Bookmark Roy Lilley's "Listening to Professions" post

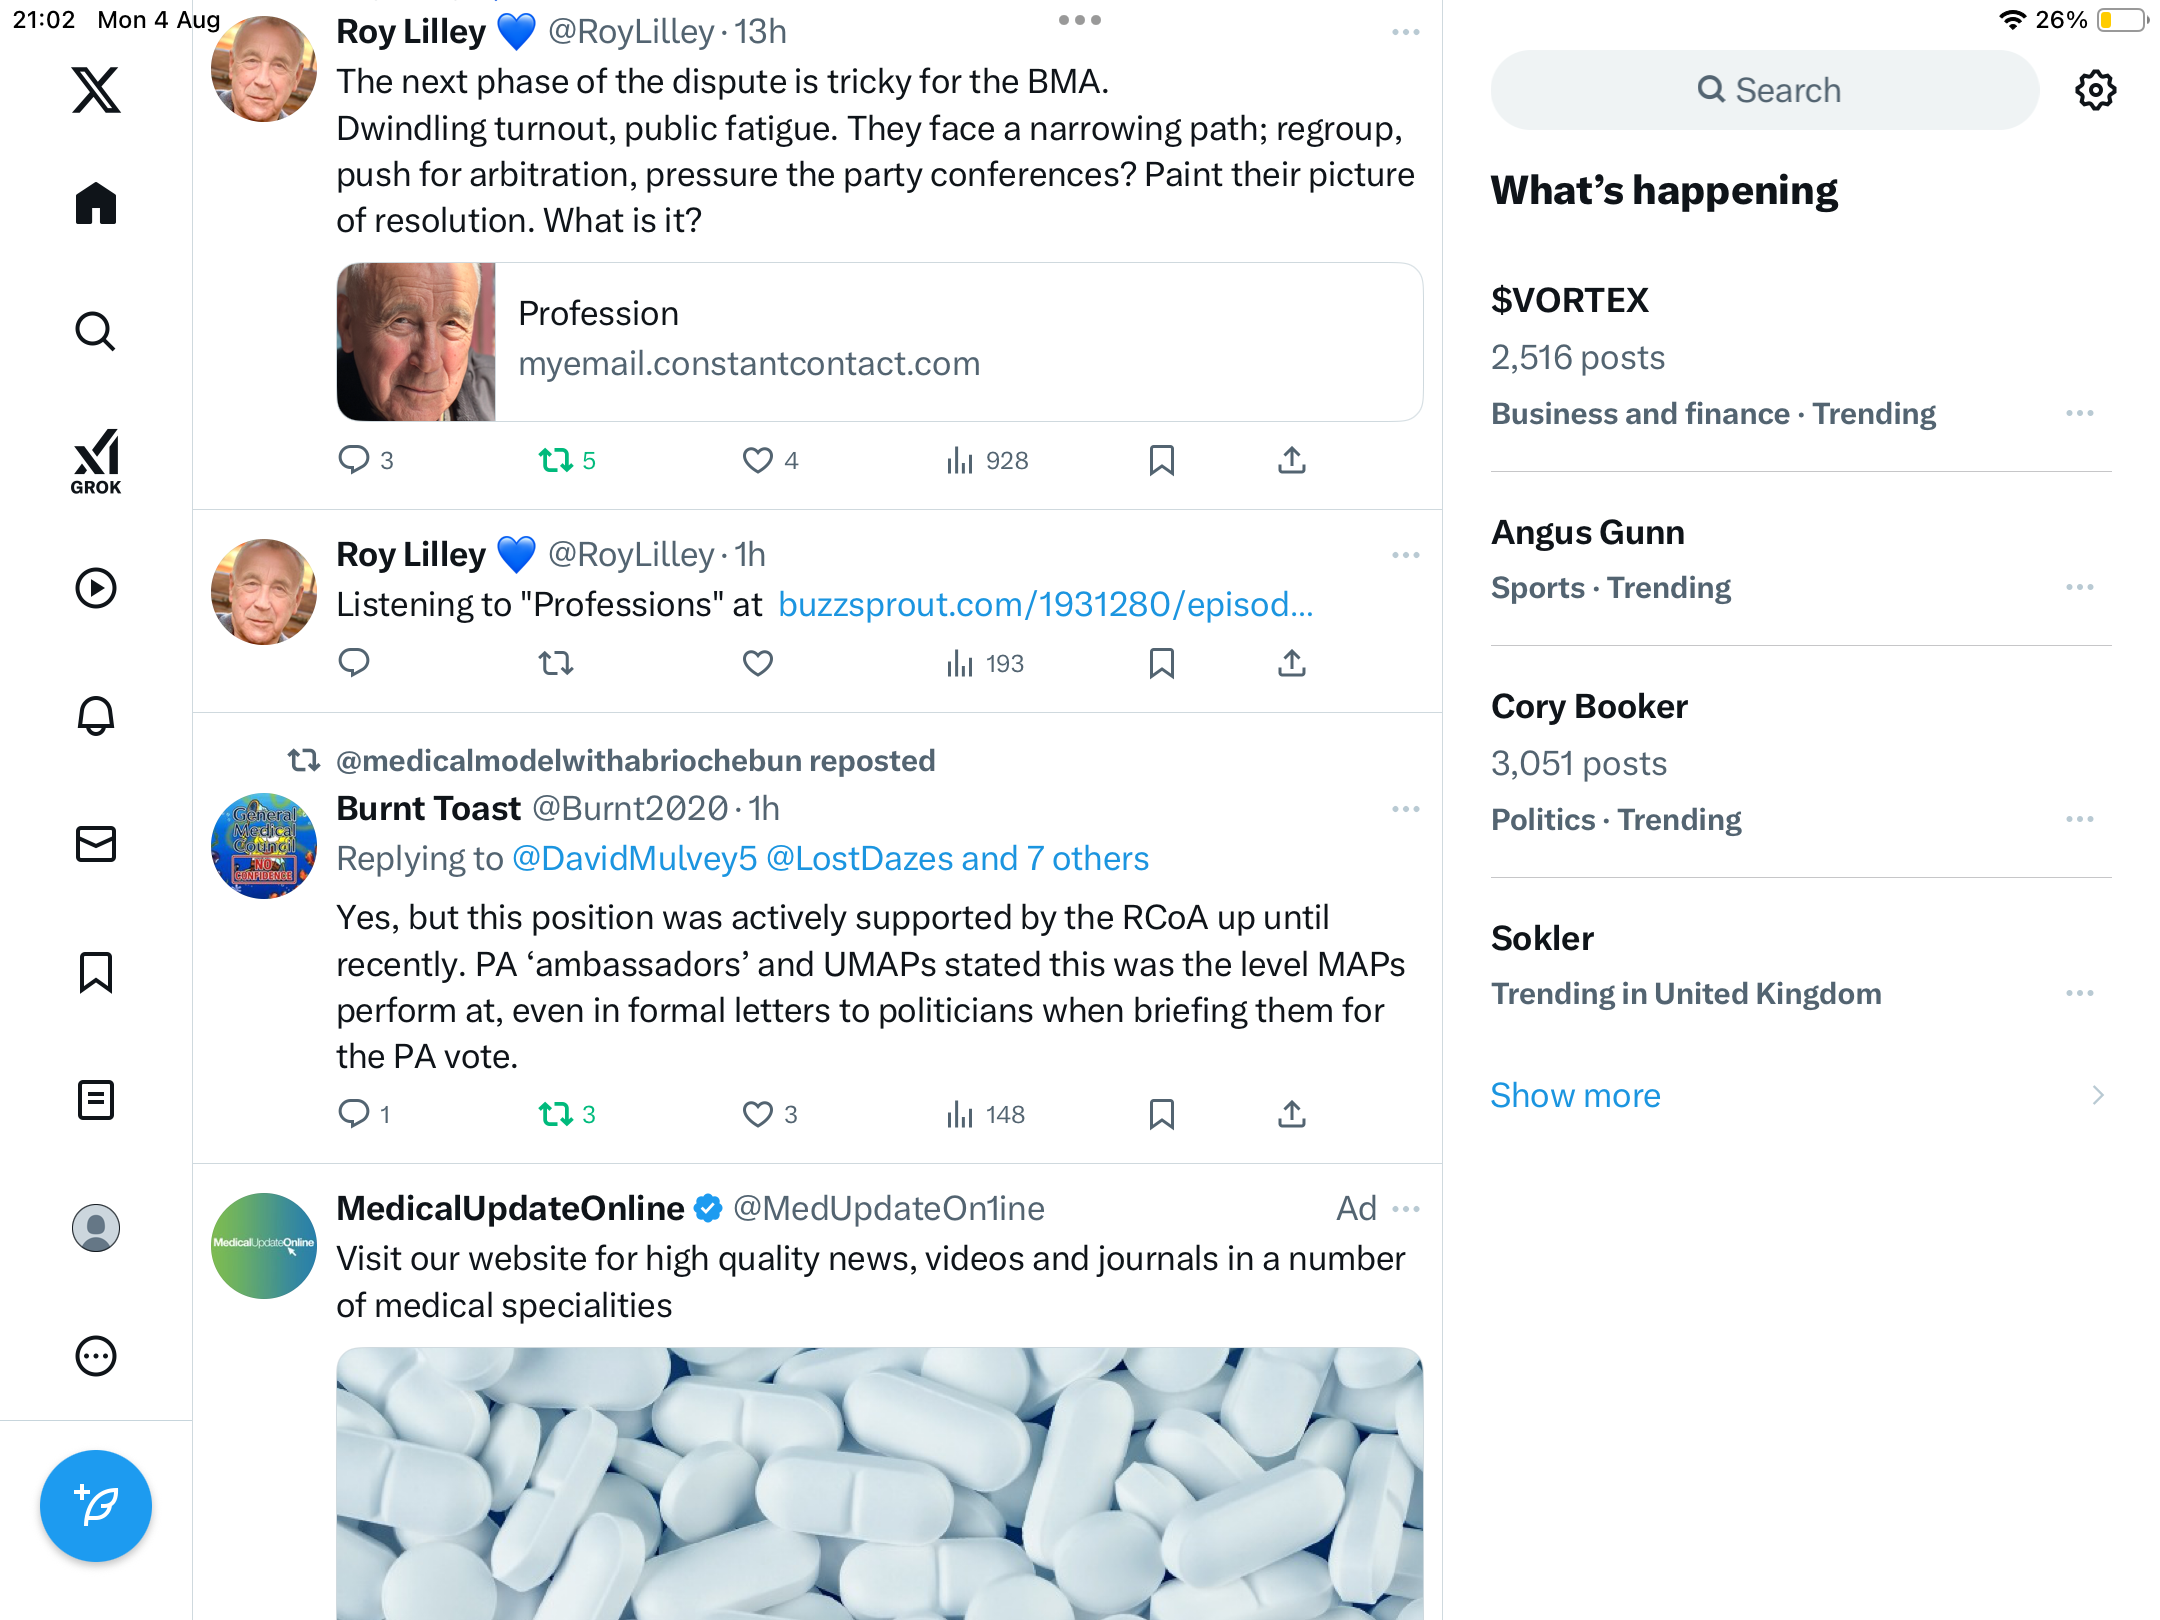pos(1161,663)
